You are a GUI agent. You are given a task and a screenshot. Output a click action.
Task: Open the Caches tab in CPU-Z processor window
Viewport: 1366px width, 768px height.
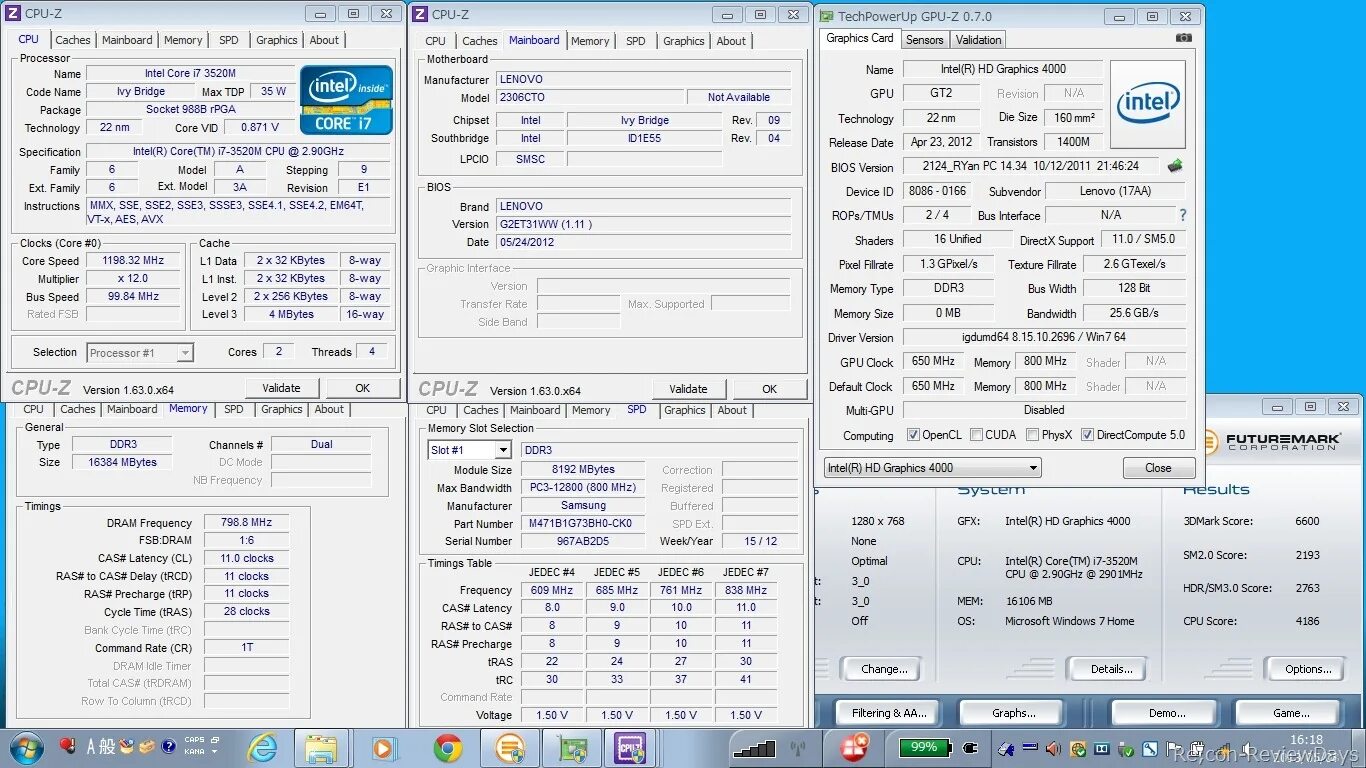click(x=73, y=40)
